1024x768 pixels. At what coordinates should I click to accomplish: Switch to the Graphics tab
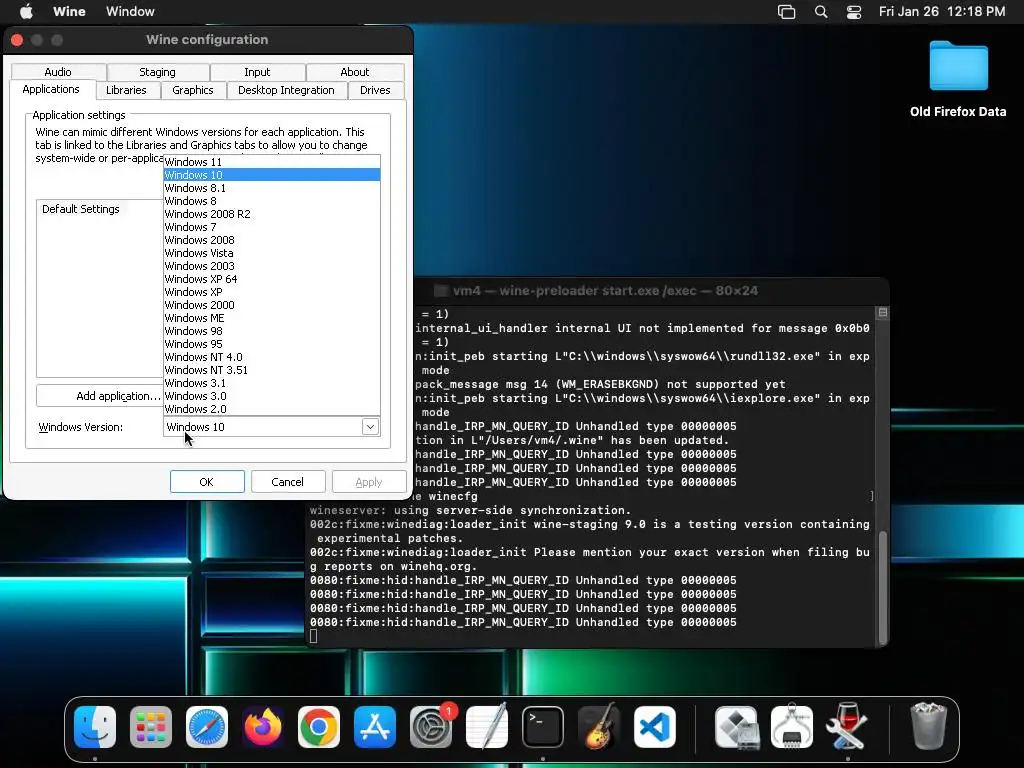[x=193, y=90]
